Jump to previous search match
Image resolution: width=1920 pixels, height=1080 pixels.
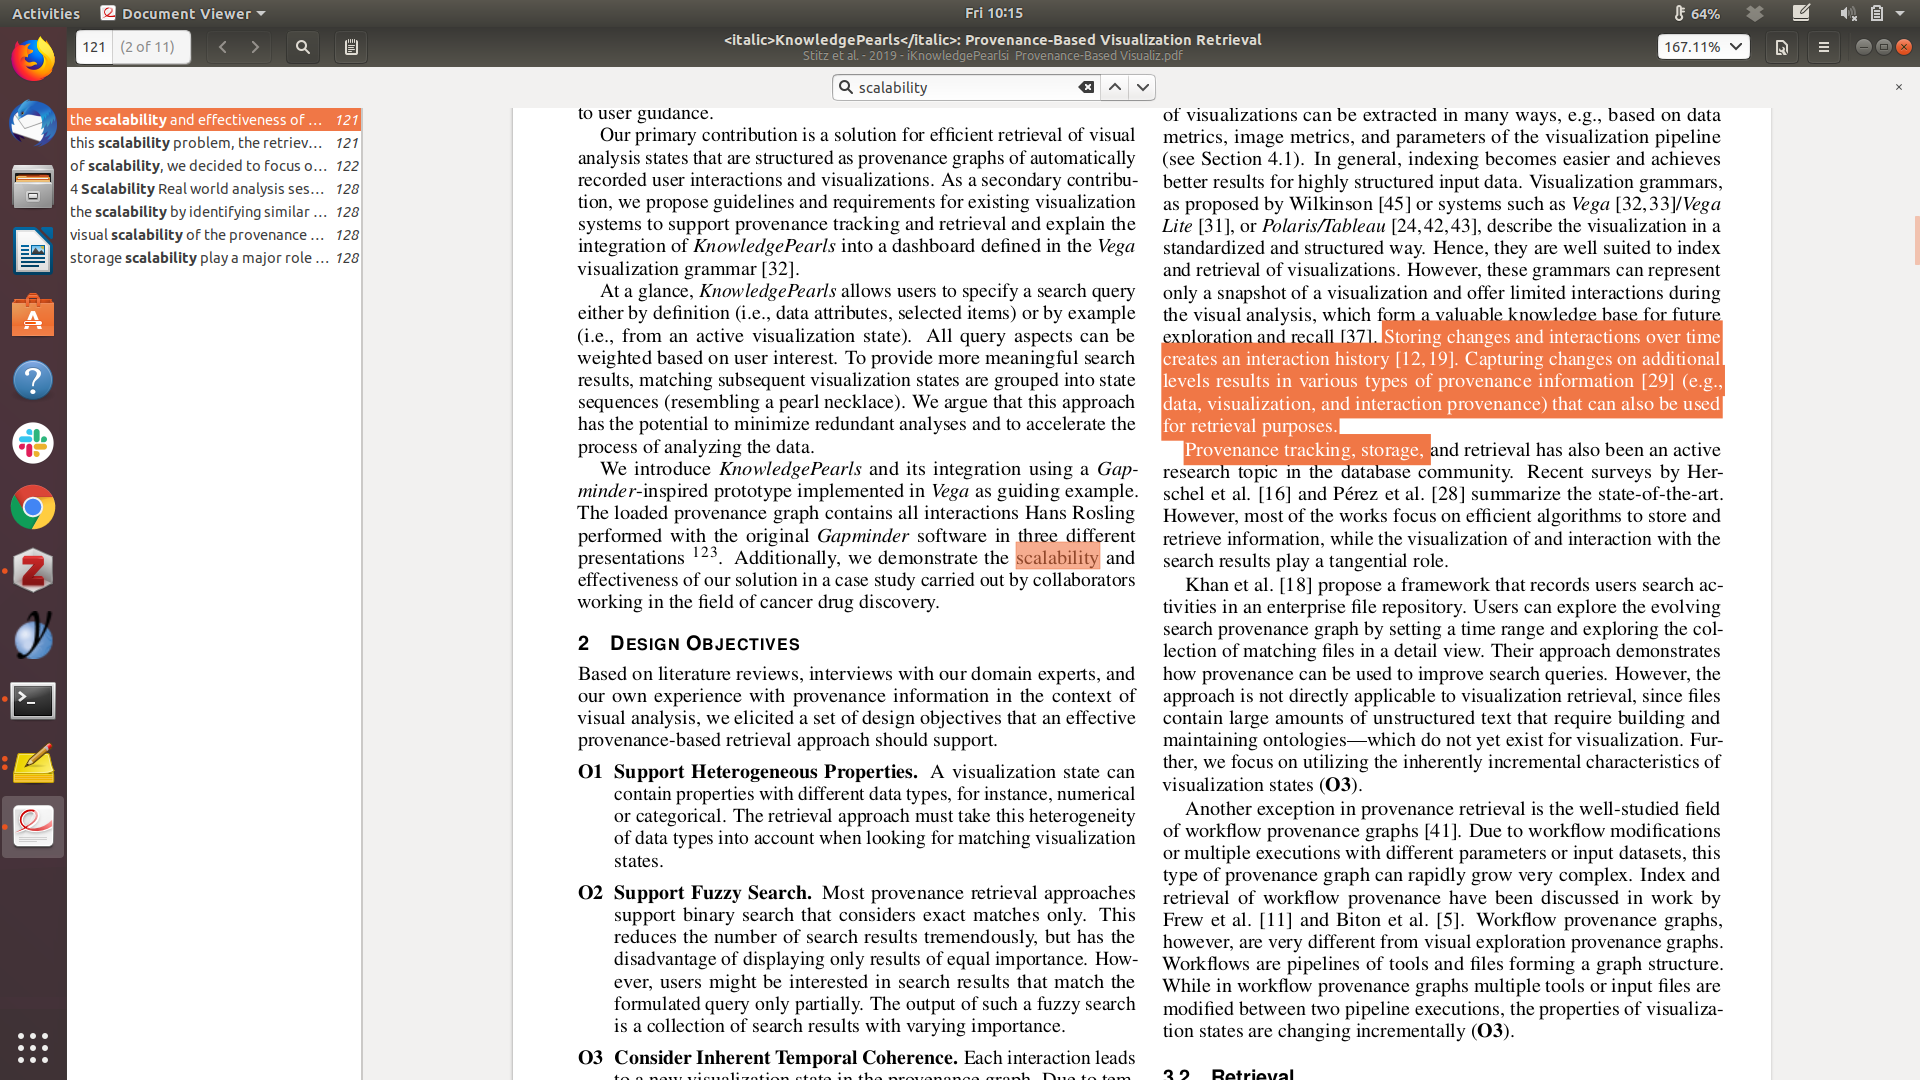click(x=1115, y=88)
